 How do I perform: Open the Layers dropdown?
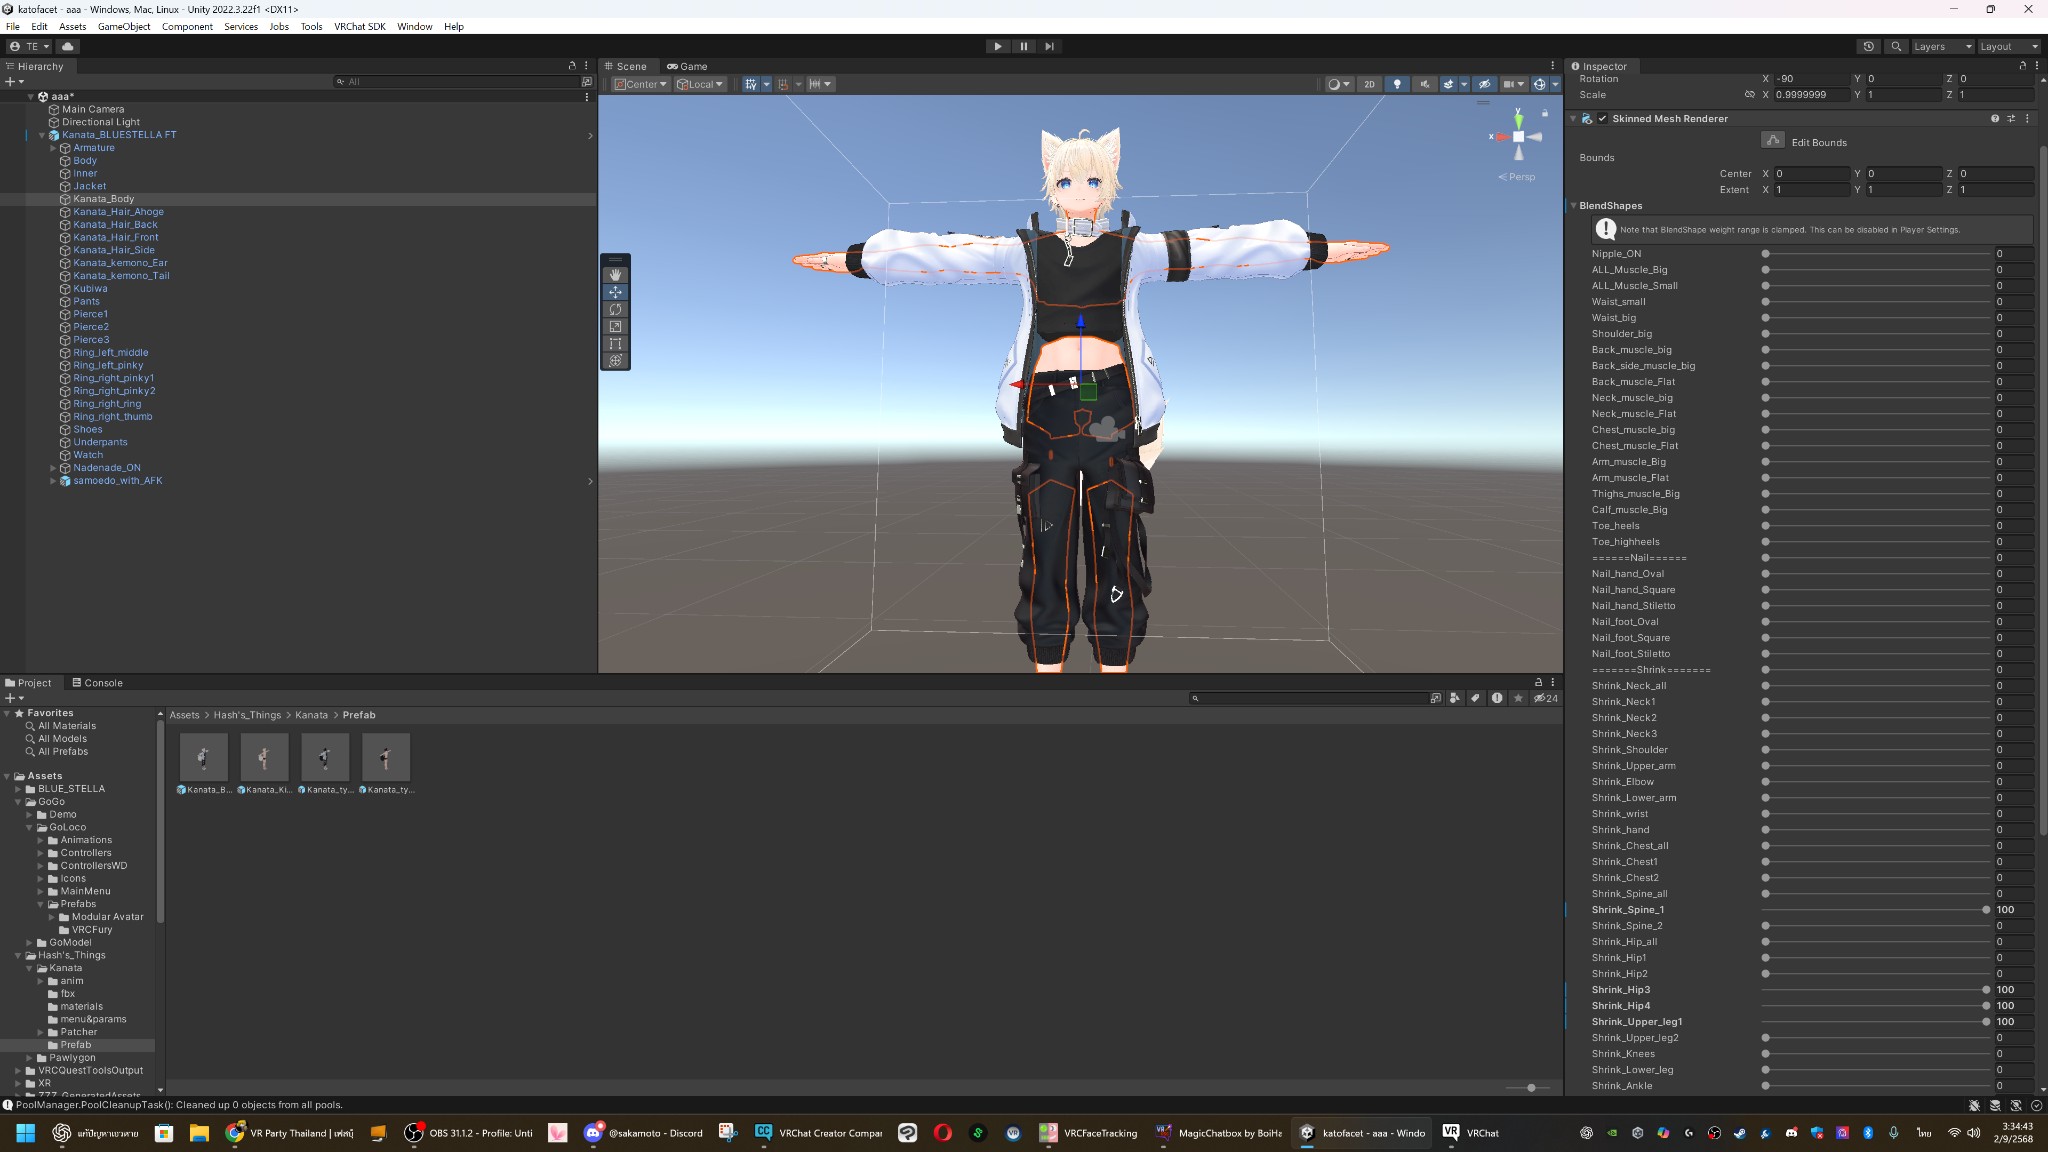[x=1942, y=46]
